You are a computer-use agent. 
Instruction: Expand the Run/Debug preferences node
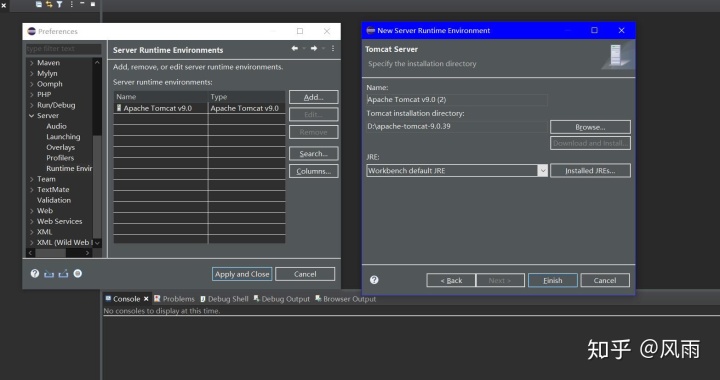click(x=32, y=105)
